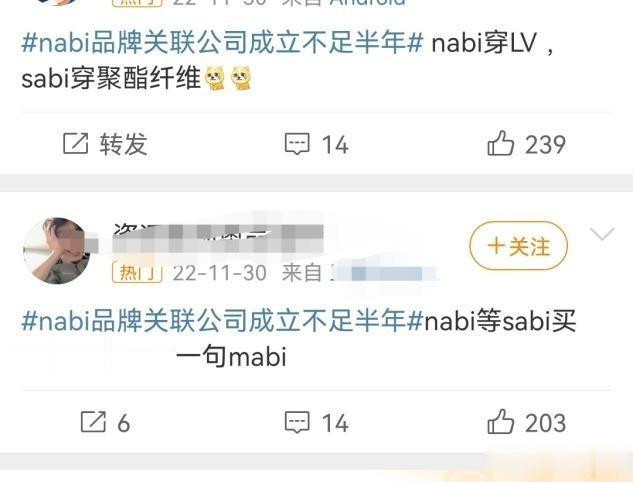The width and height of the screenshot is (633, 482).
Task: Tap the repost icon beside 转发
Action: pyautogui.click(x=75, y=143)
